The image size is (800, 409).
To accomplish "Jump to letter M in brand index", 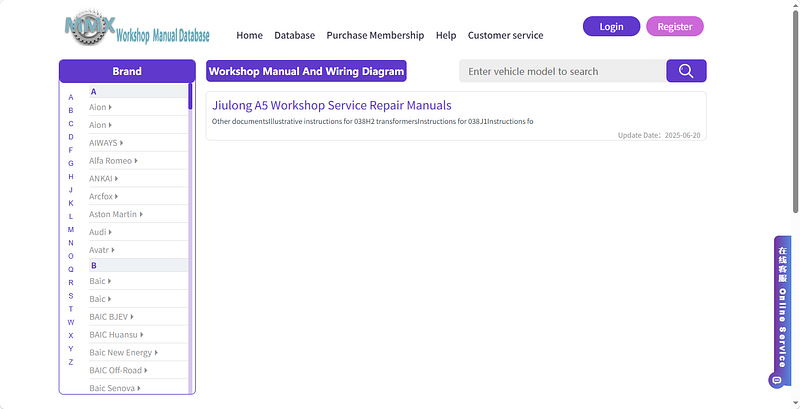I will [x=71, y=229].
